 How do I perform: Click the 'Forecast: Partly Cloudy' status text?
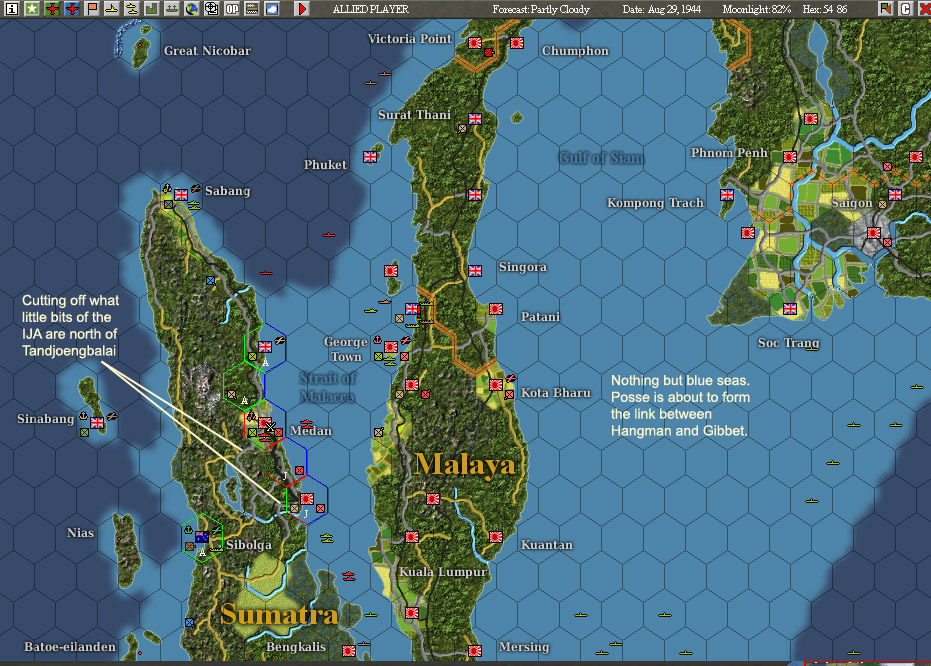541,9
